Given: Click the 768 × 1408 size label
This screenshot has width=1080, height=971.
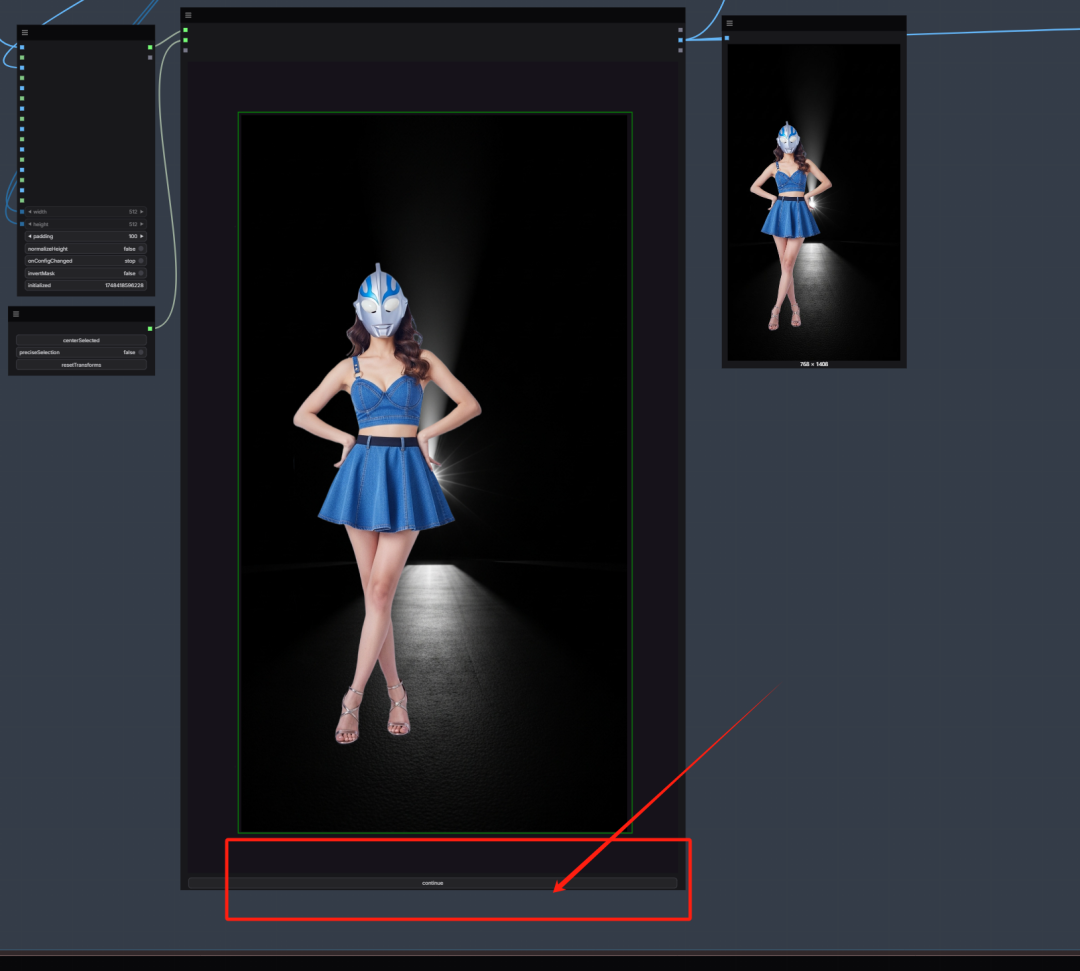Looking at the screenshot, I should click(x=813, y=364).
